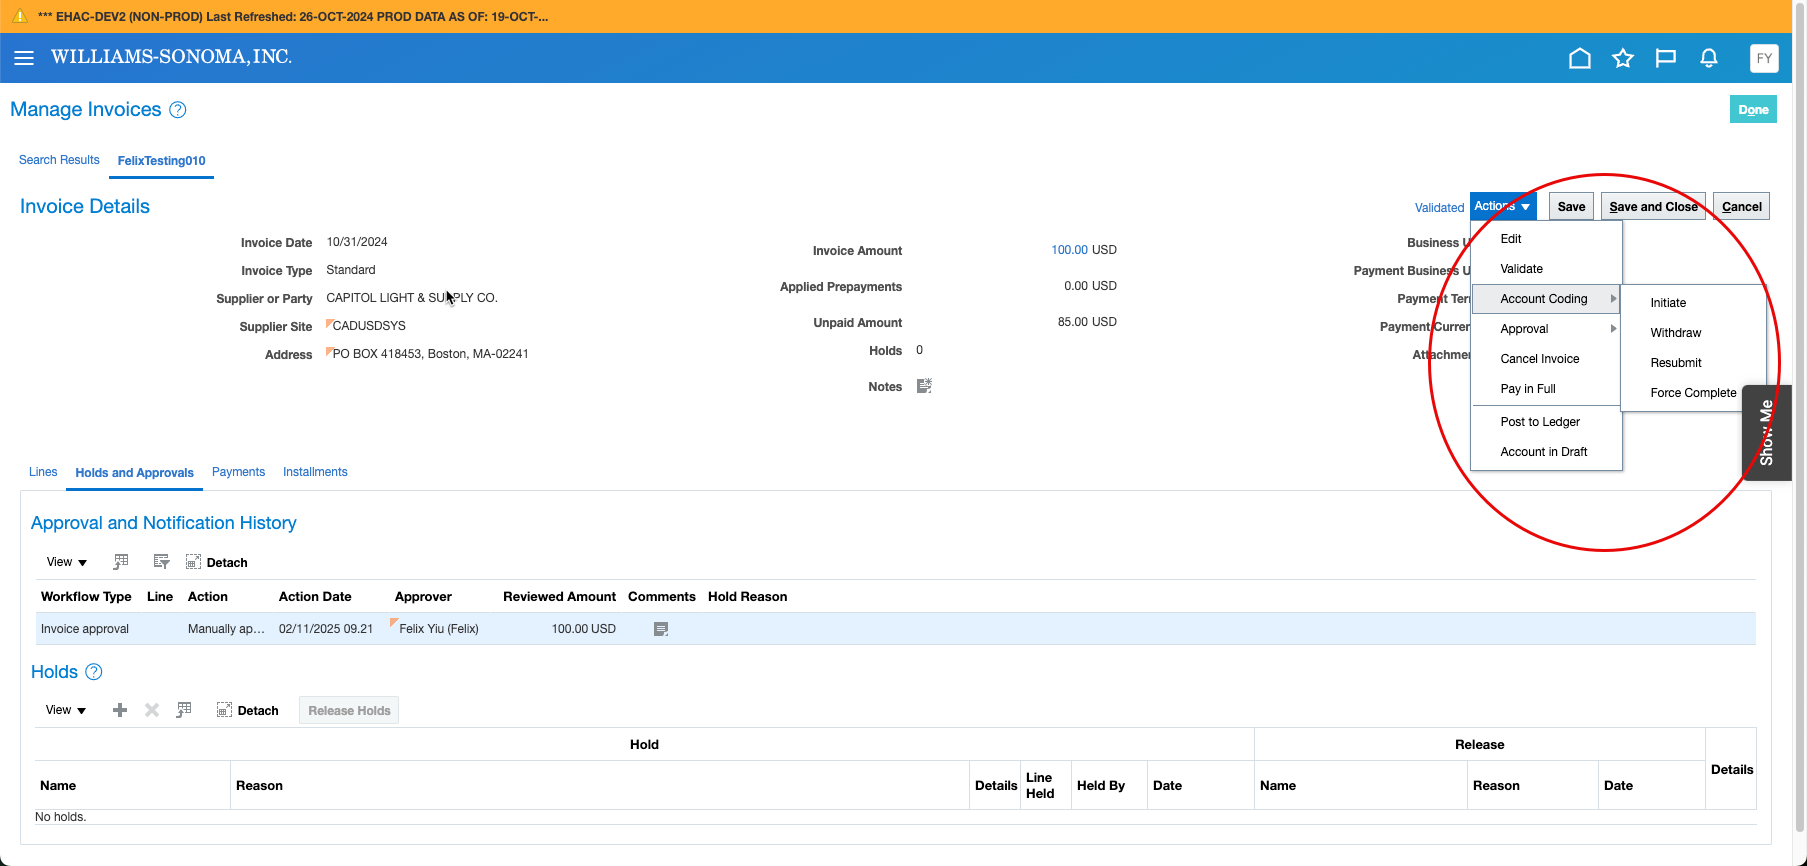Click the Cancel button
This screenshot has height=866, width=1807.
1741,206
